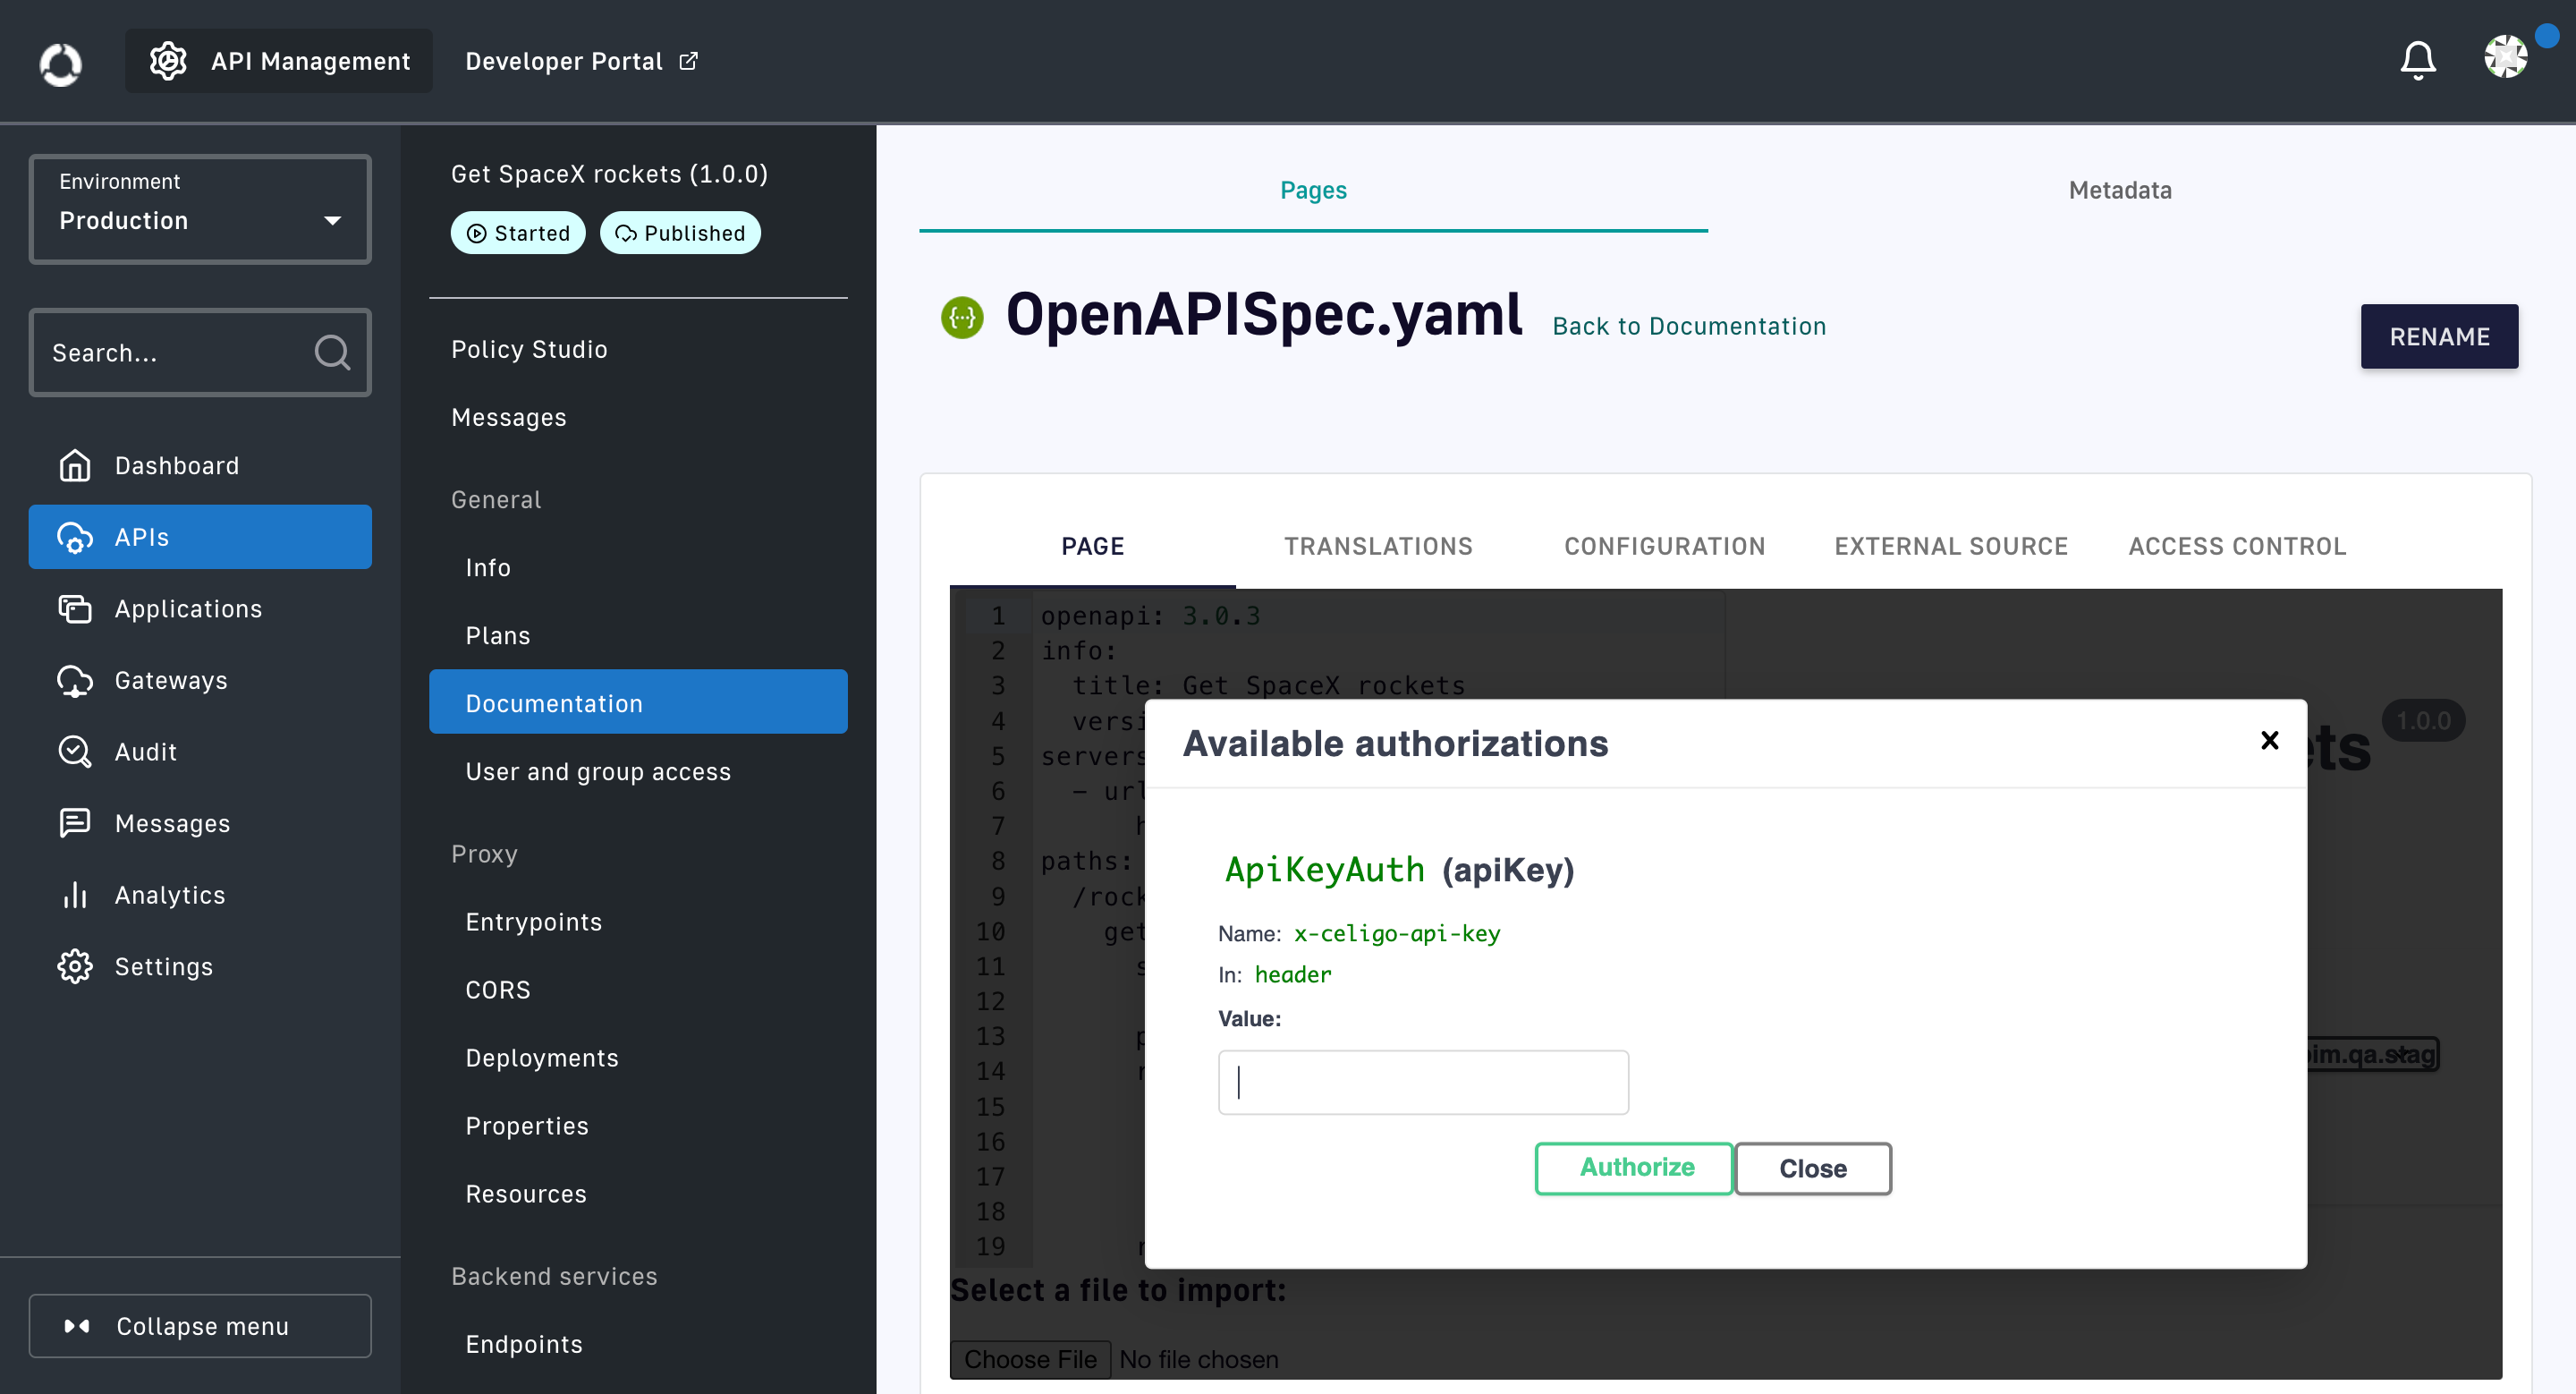Open the Environment Production dropdown

tap(200, 209)
